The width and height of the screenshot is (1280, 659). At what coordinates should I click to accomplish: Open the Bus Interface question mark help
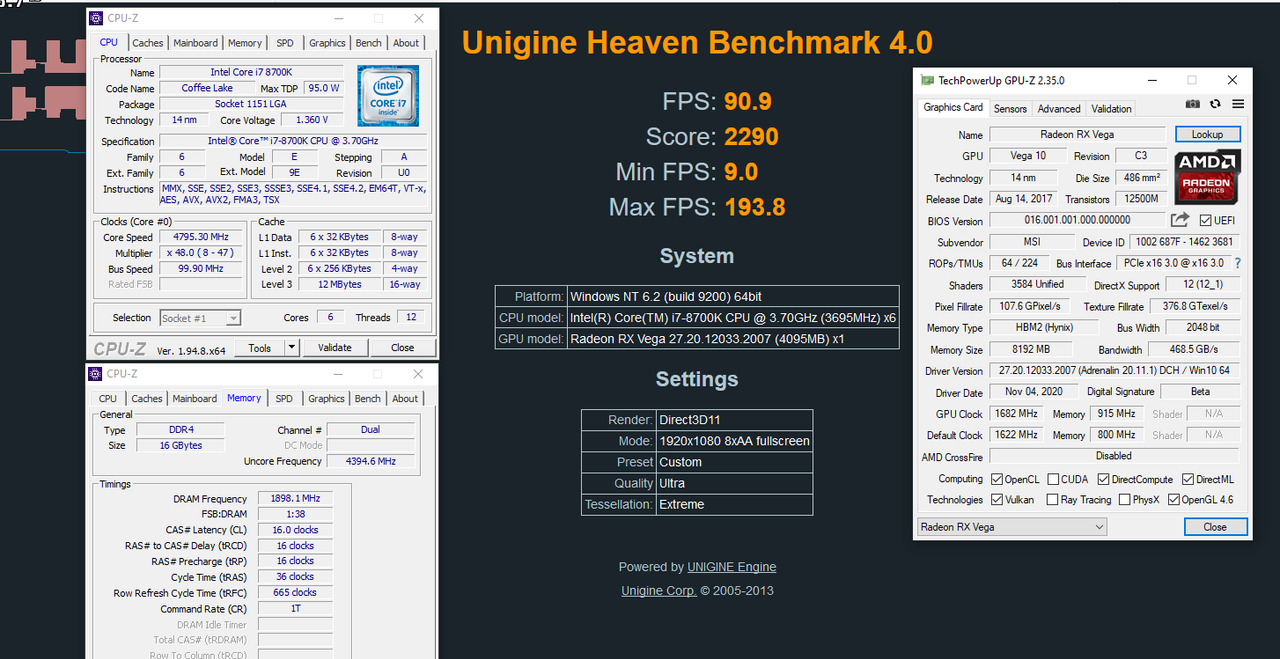pos(1238,263)
